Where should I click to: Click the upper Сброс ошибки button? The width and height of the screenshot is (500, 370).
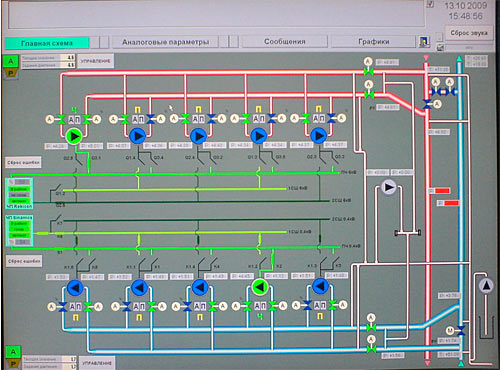[x=23, y=163]
